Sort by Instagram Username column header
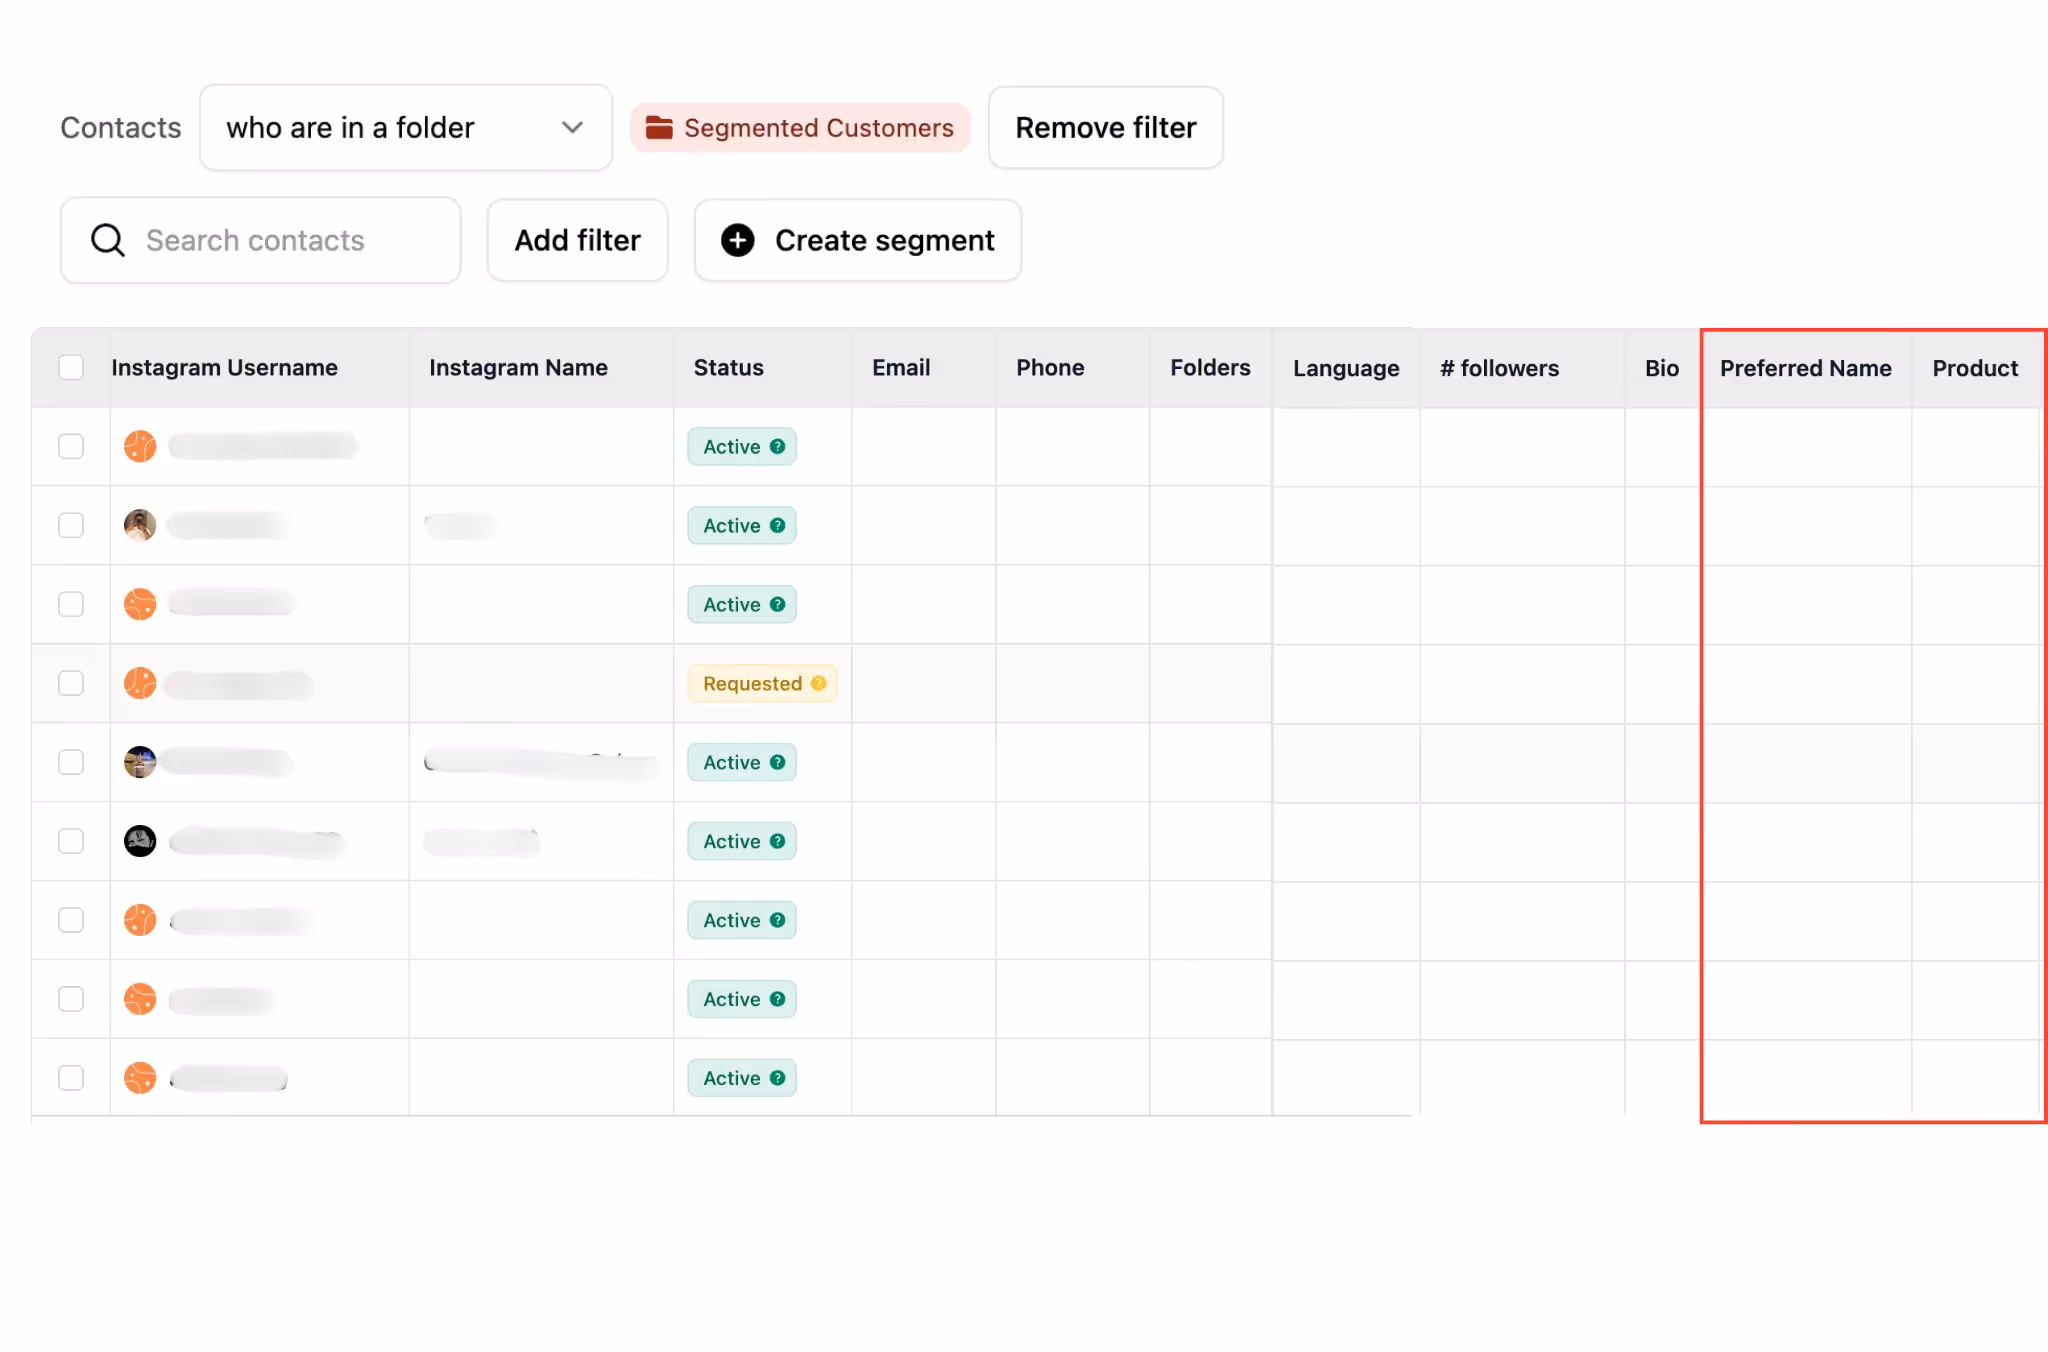The height and width of the screenshot is (1352, 2048). point(224,367)
